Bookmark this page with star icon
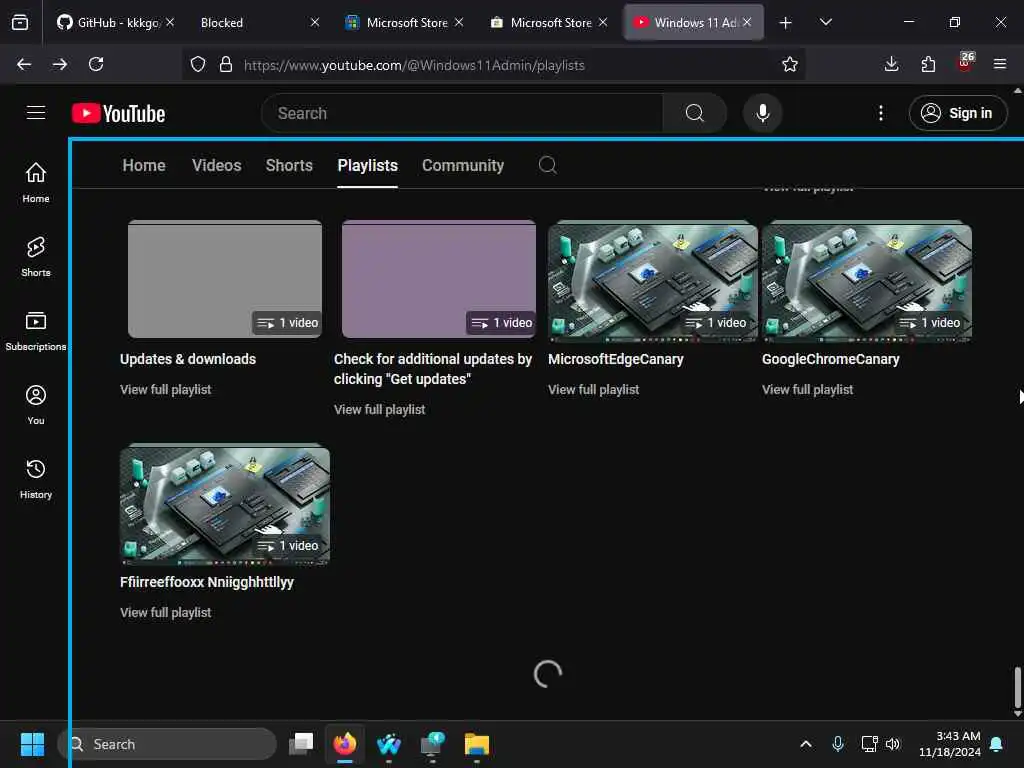The image size is (1024, 768). coord(790,64)
